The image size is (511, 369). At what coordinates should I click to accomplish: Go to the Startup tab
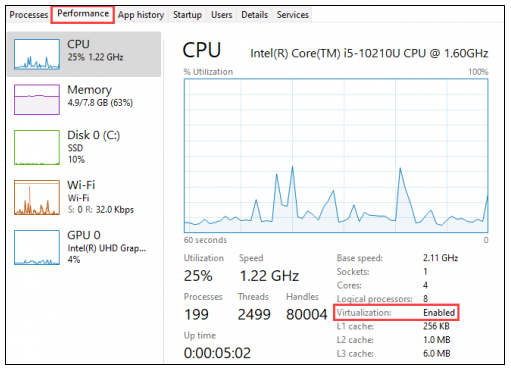(x=187, y=15)
